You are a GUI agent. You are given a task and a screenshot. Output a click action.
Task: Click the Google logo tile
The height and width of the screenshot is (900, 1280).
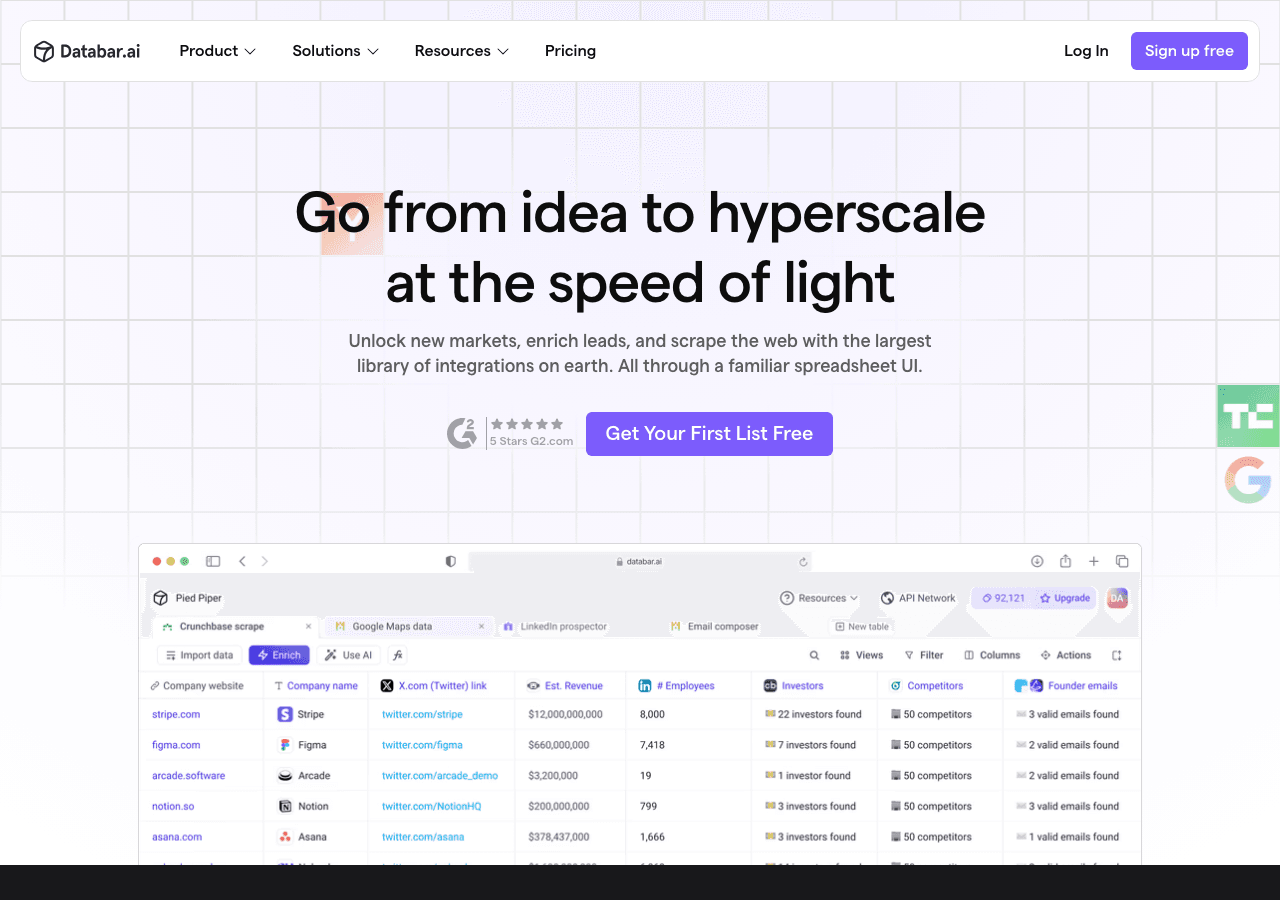[1248, 480]
